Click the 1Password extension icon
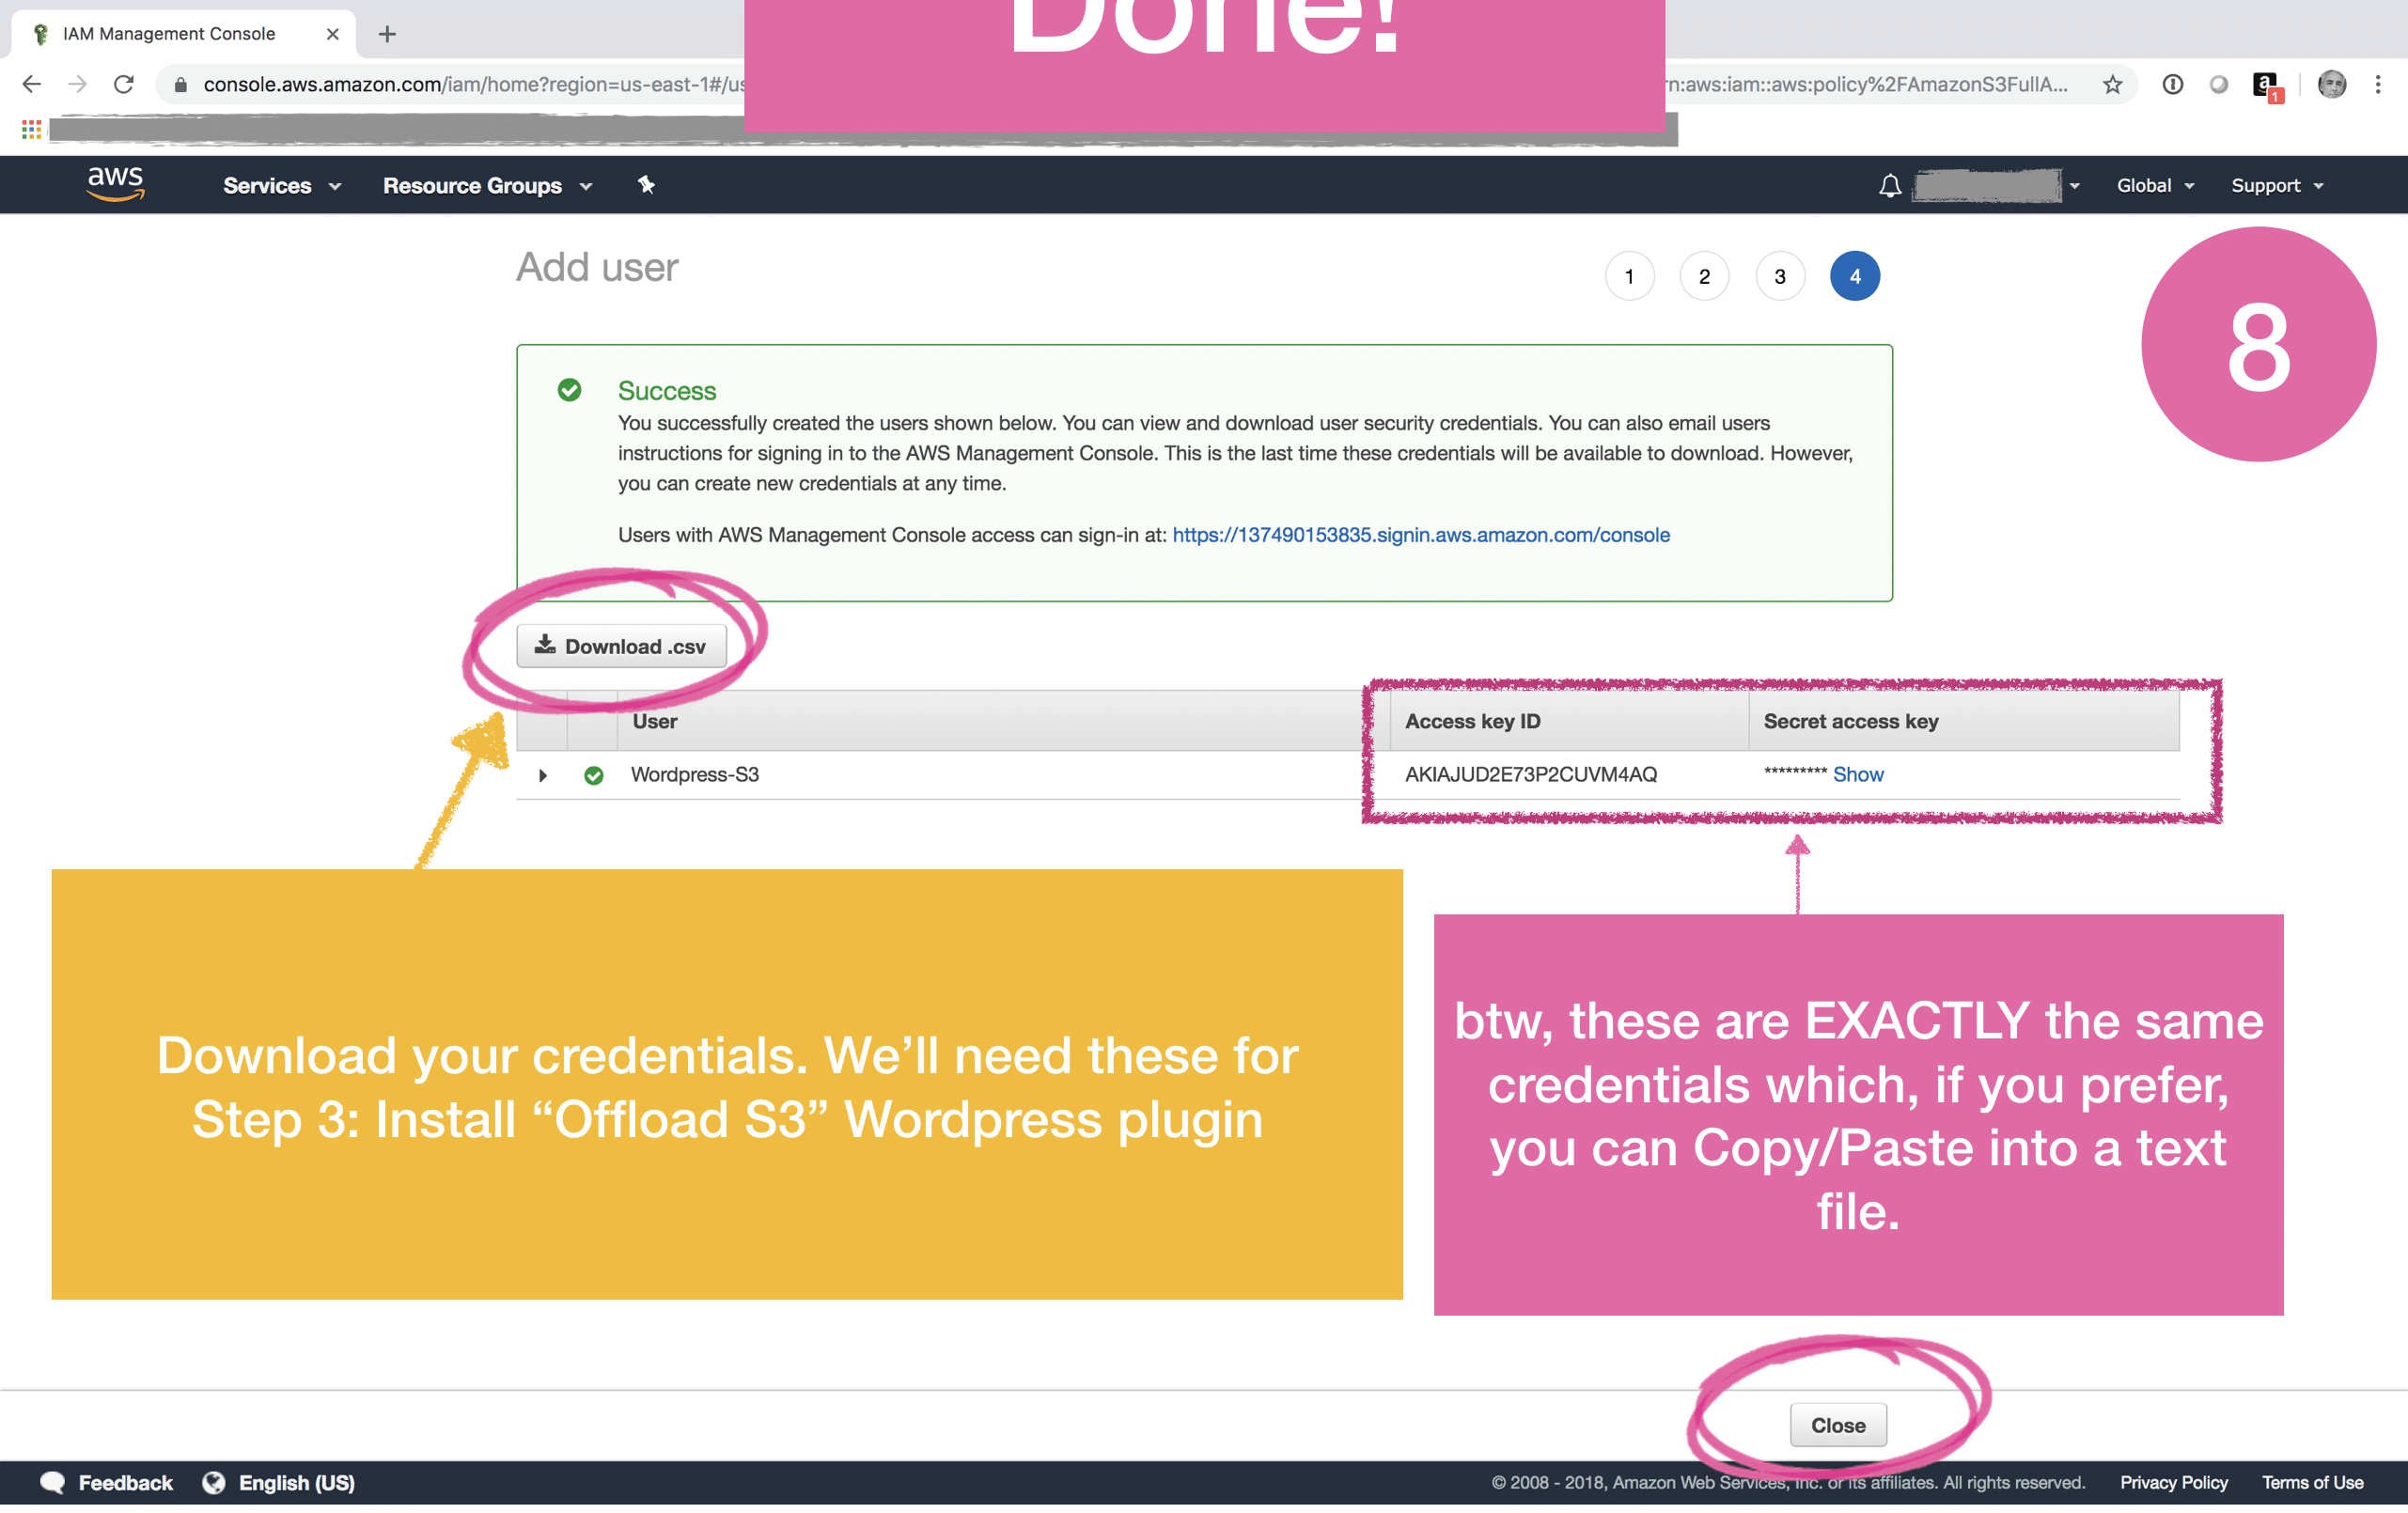2408x1513 pixels. tap(2172, 84)
